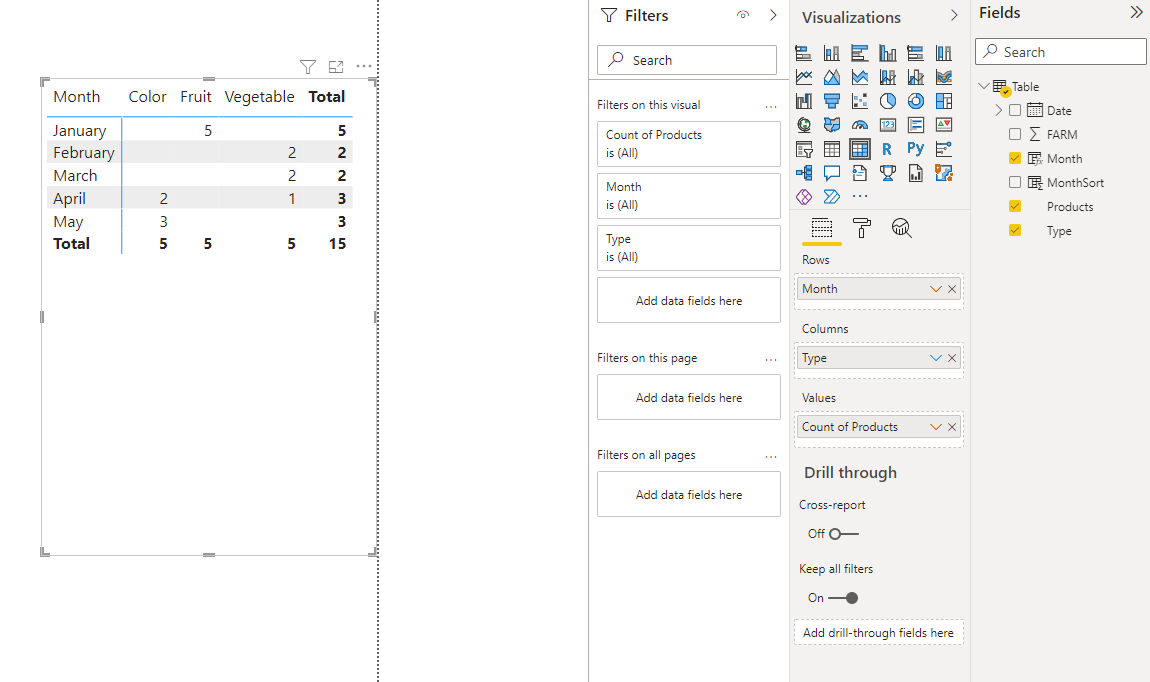Select the Clustered bar chart visual

coord(860,53)
